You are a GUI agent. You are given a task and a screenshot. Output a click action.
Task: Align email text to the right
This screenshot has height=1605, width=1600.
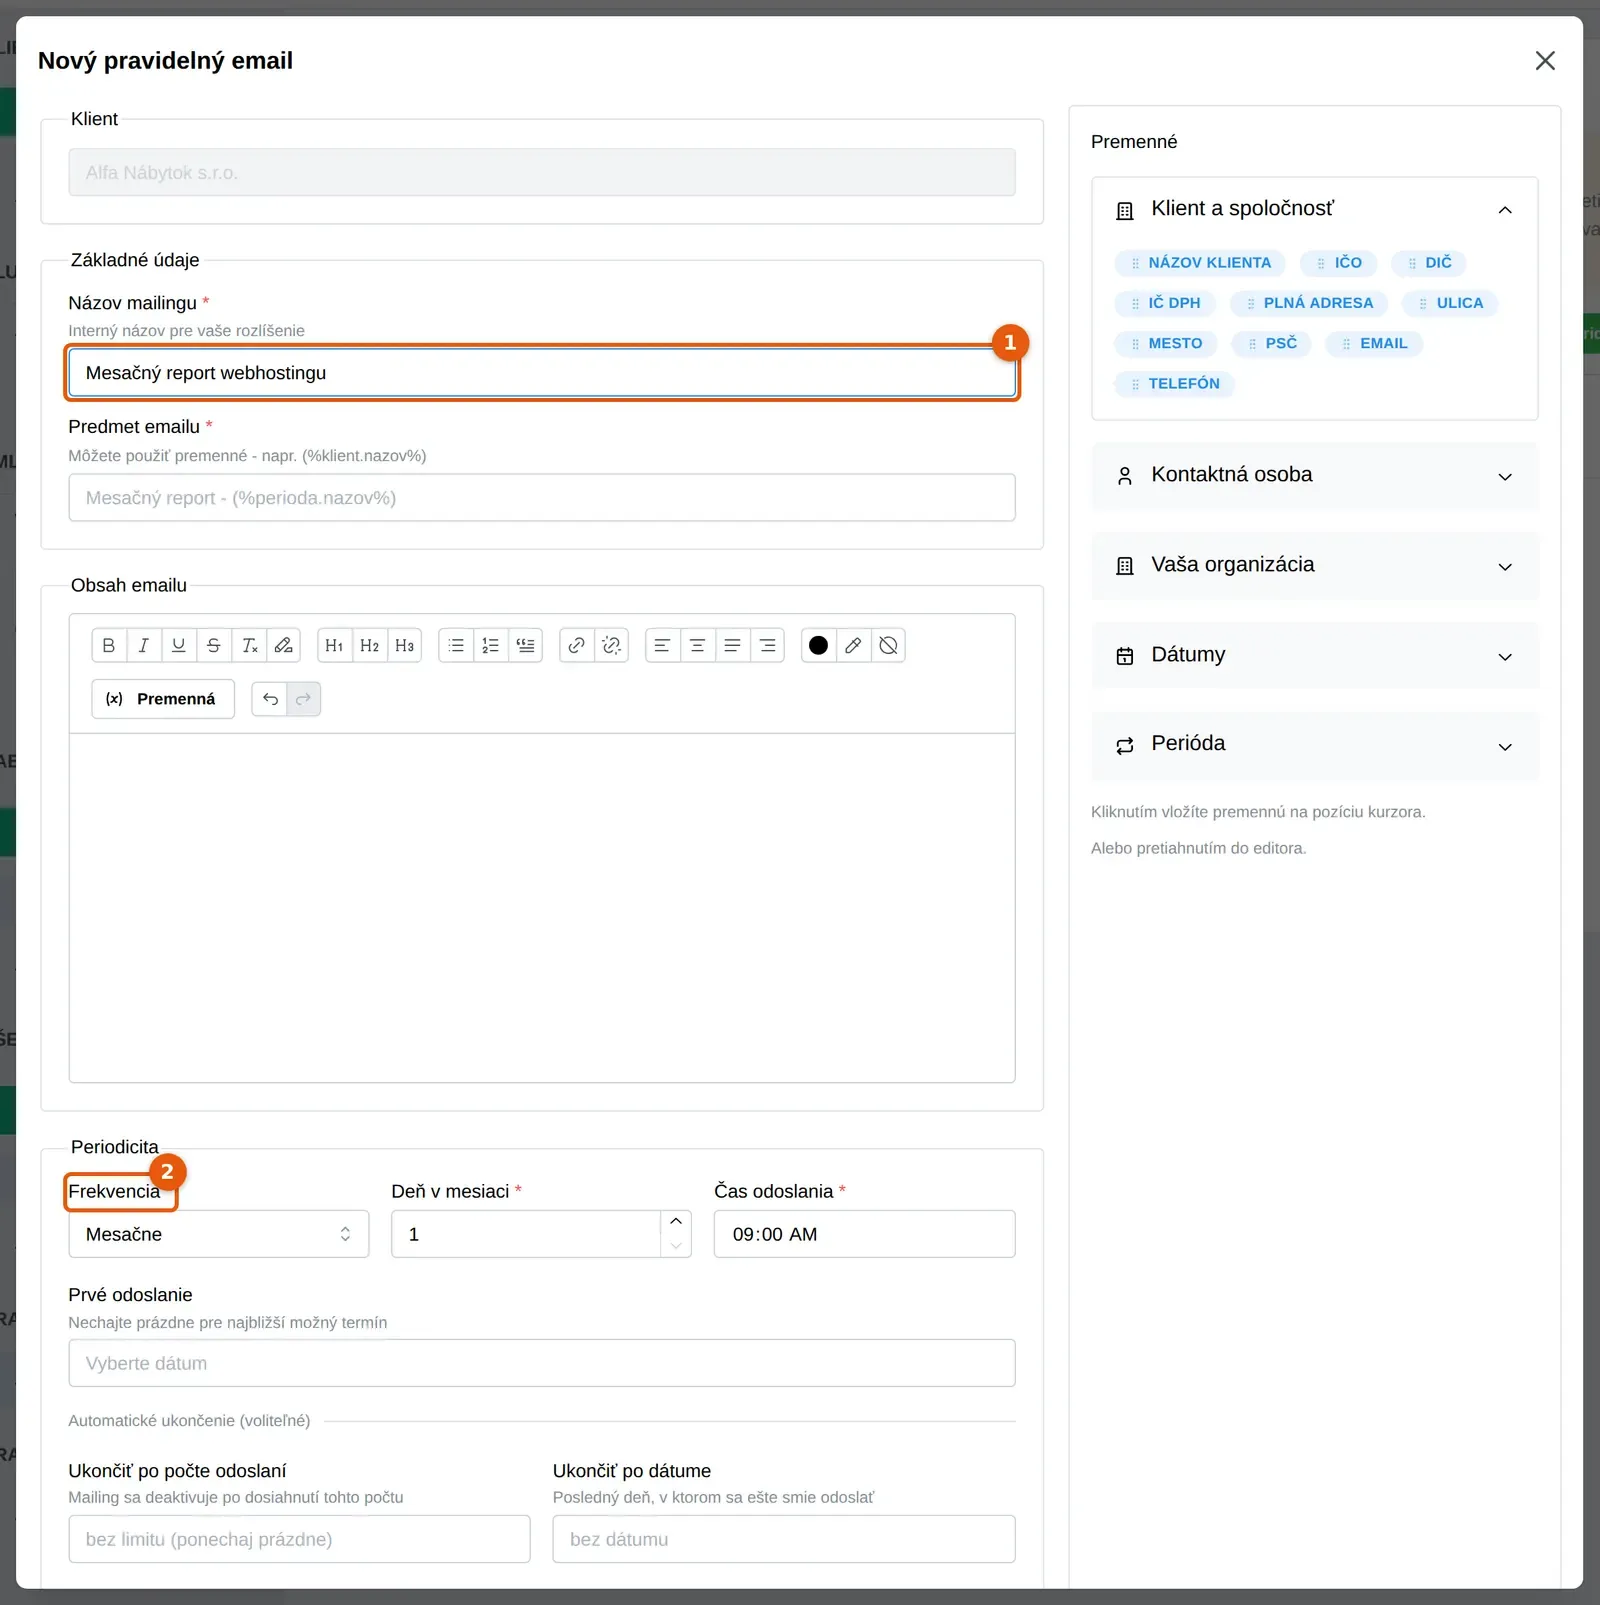pyautogui.click(x=768, y=646)
